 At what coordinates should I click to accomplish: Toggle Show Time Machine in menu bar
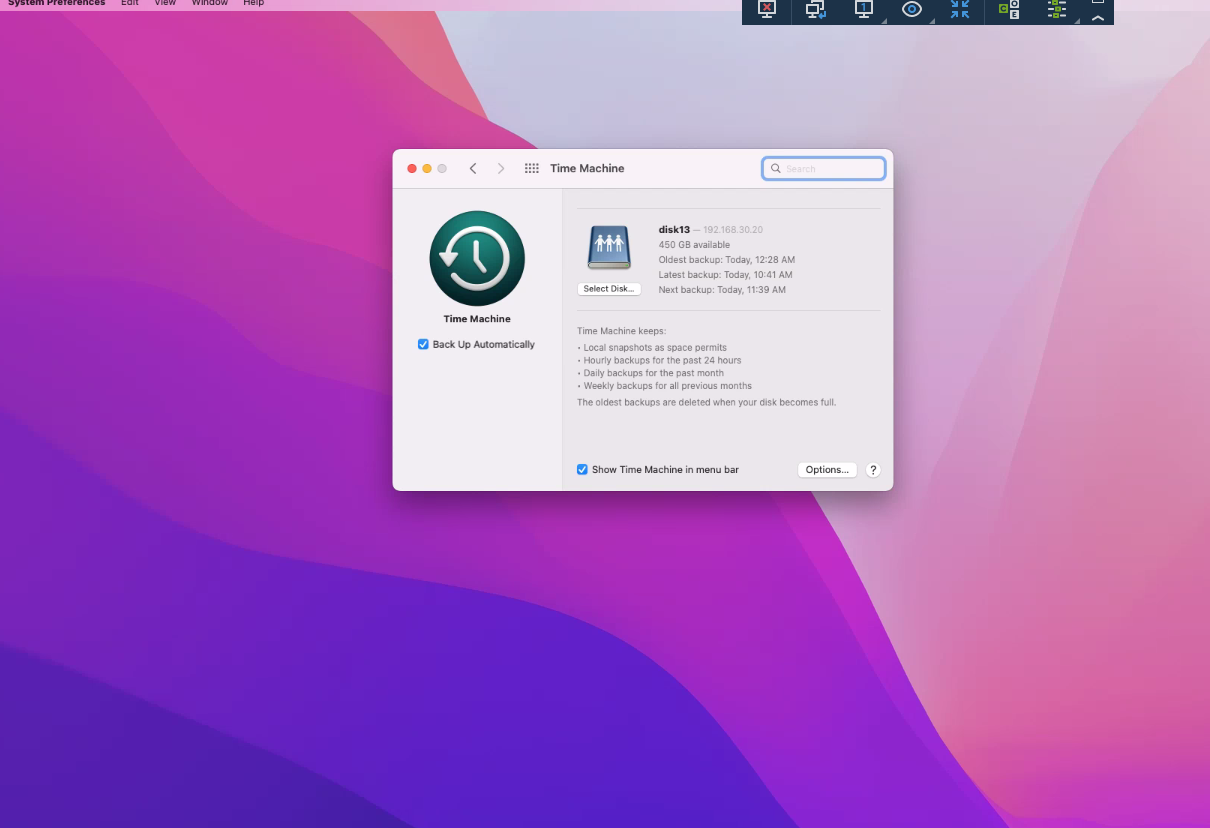coord(582,470)
